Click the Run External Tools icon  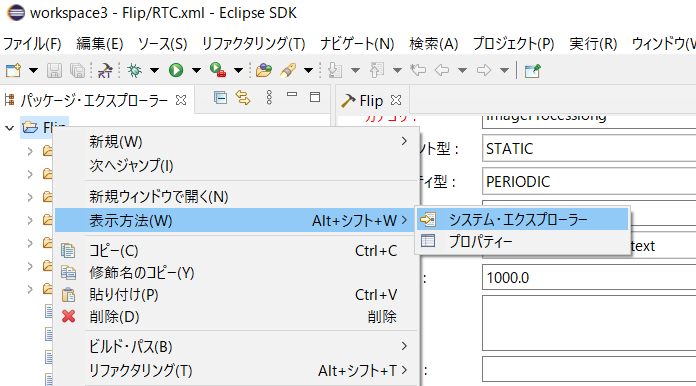218,70
